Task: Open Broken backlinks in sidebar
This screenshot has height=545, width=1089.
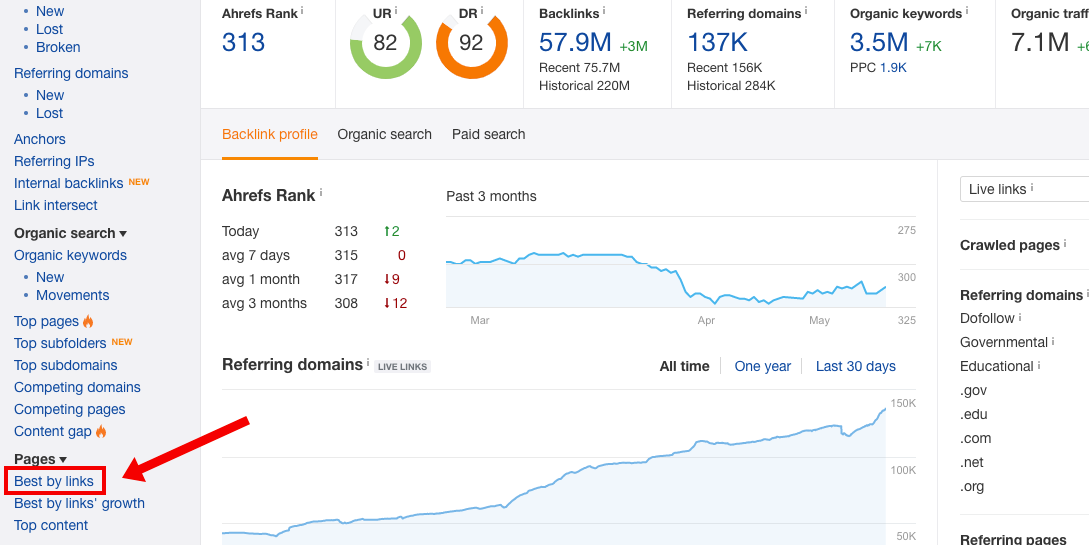Action: point(58,47)
